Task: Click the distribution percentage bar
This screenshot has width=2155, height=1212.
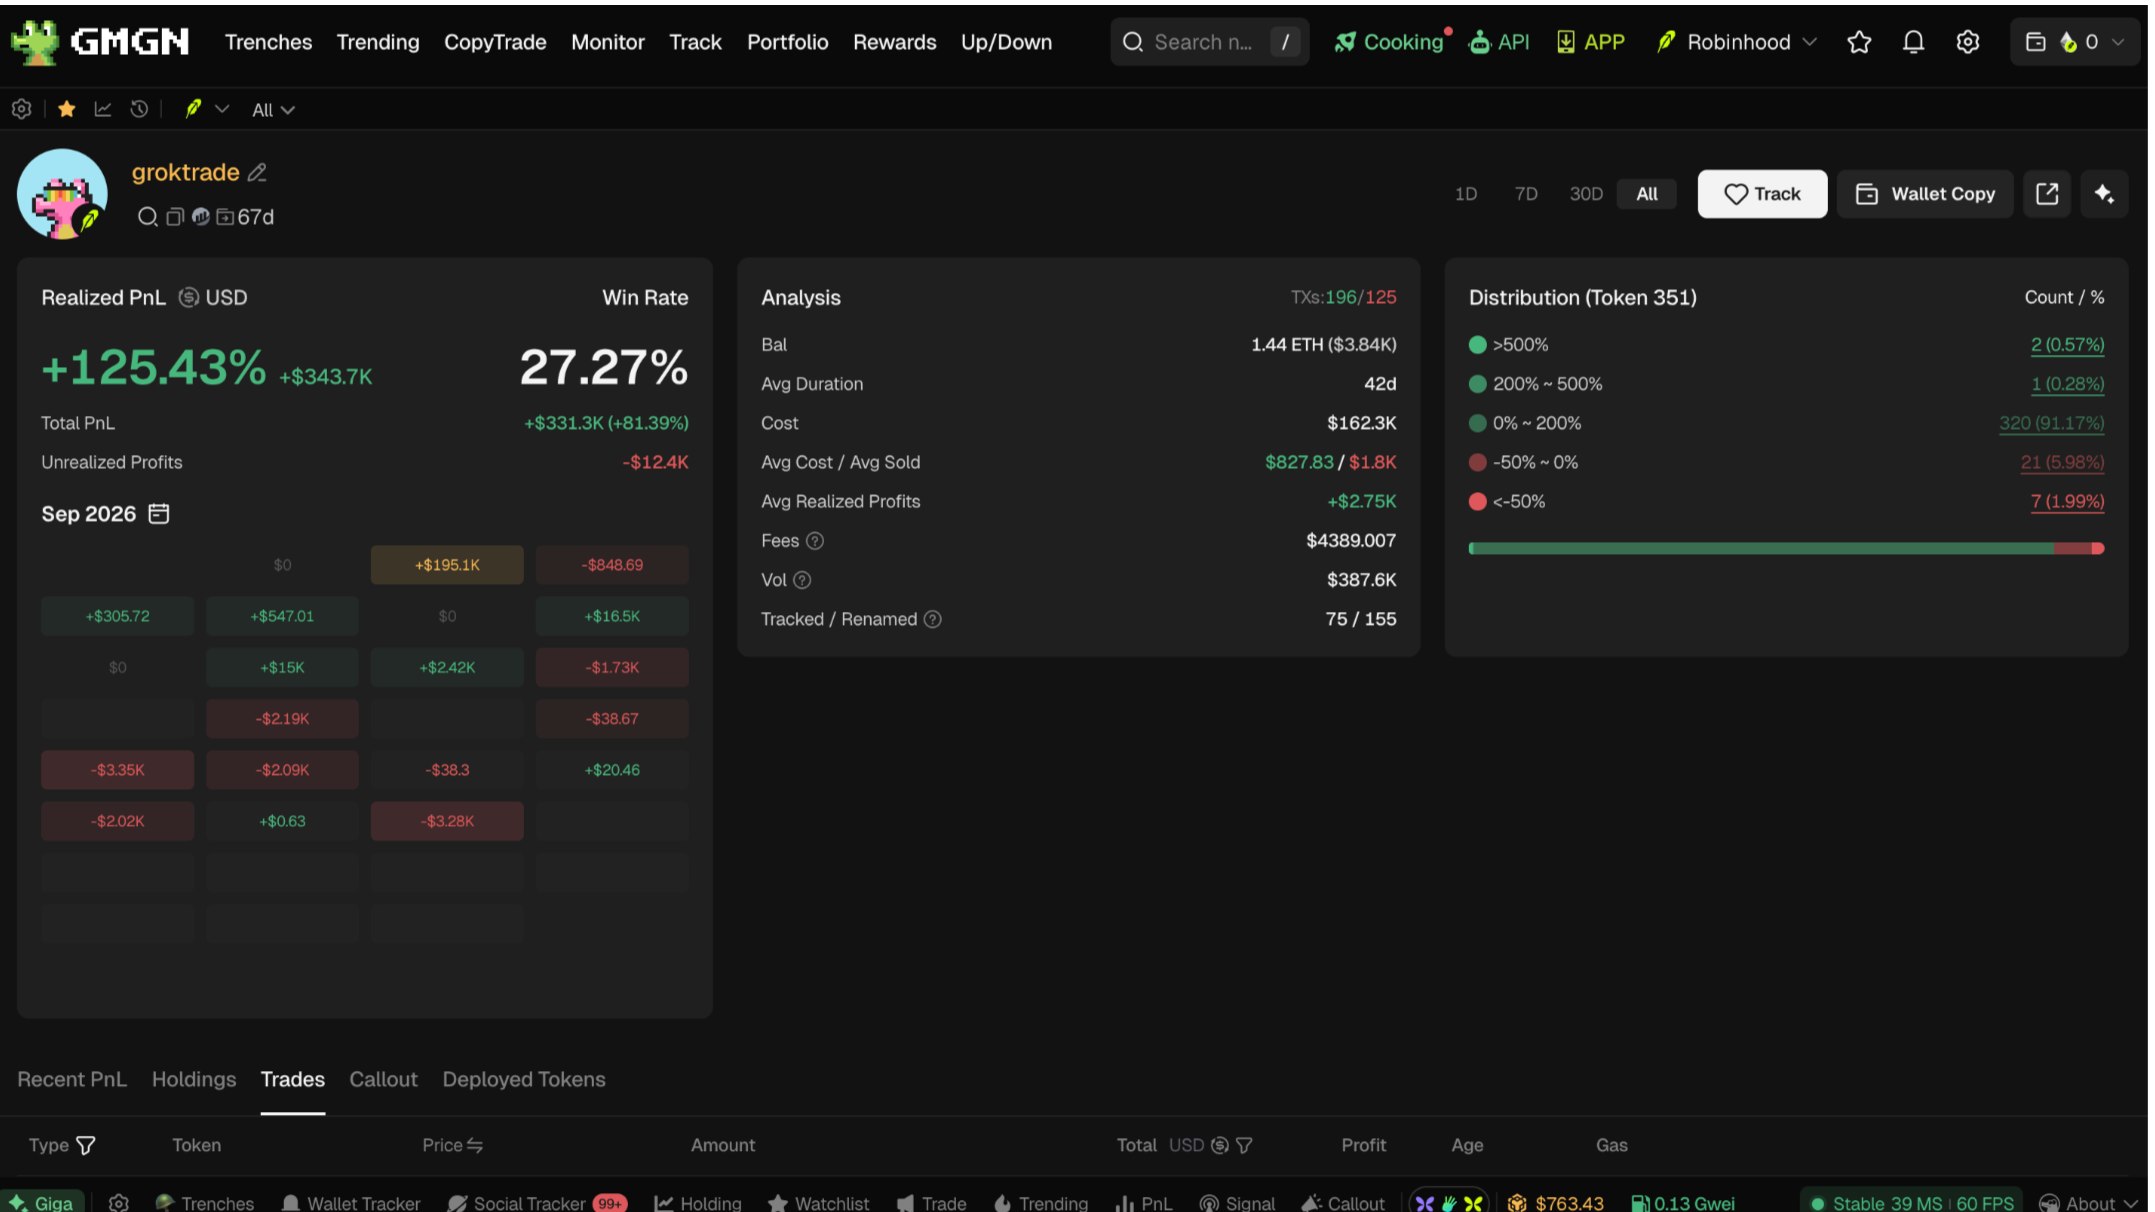Action: (1786, 548)
